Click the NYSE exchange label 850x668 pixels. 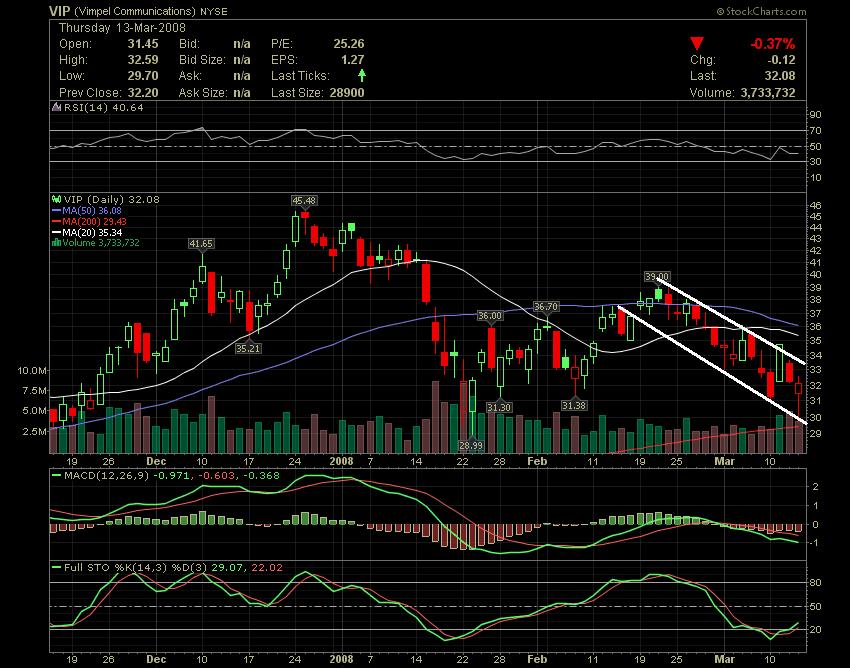coord(213,11)
